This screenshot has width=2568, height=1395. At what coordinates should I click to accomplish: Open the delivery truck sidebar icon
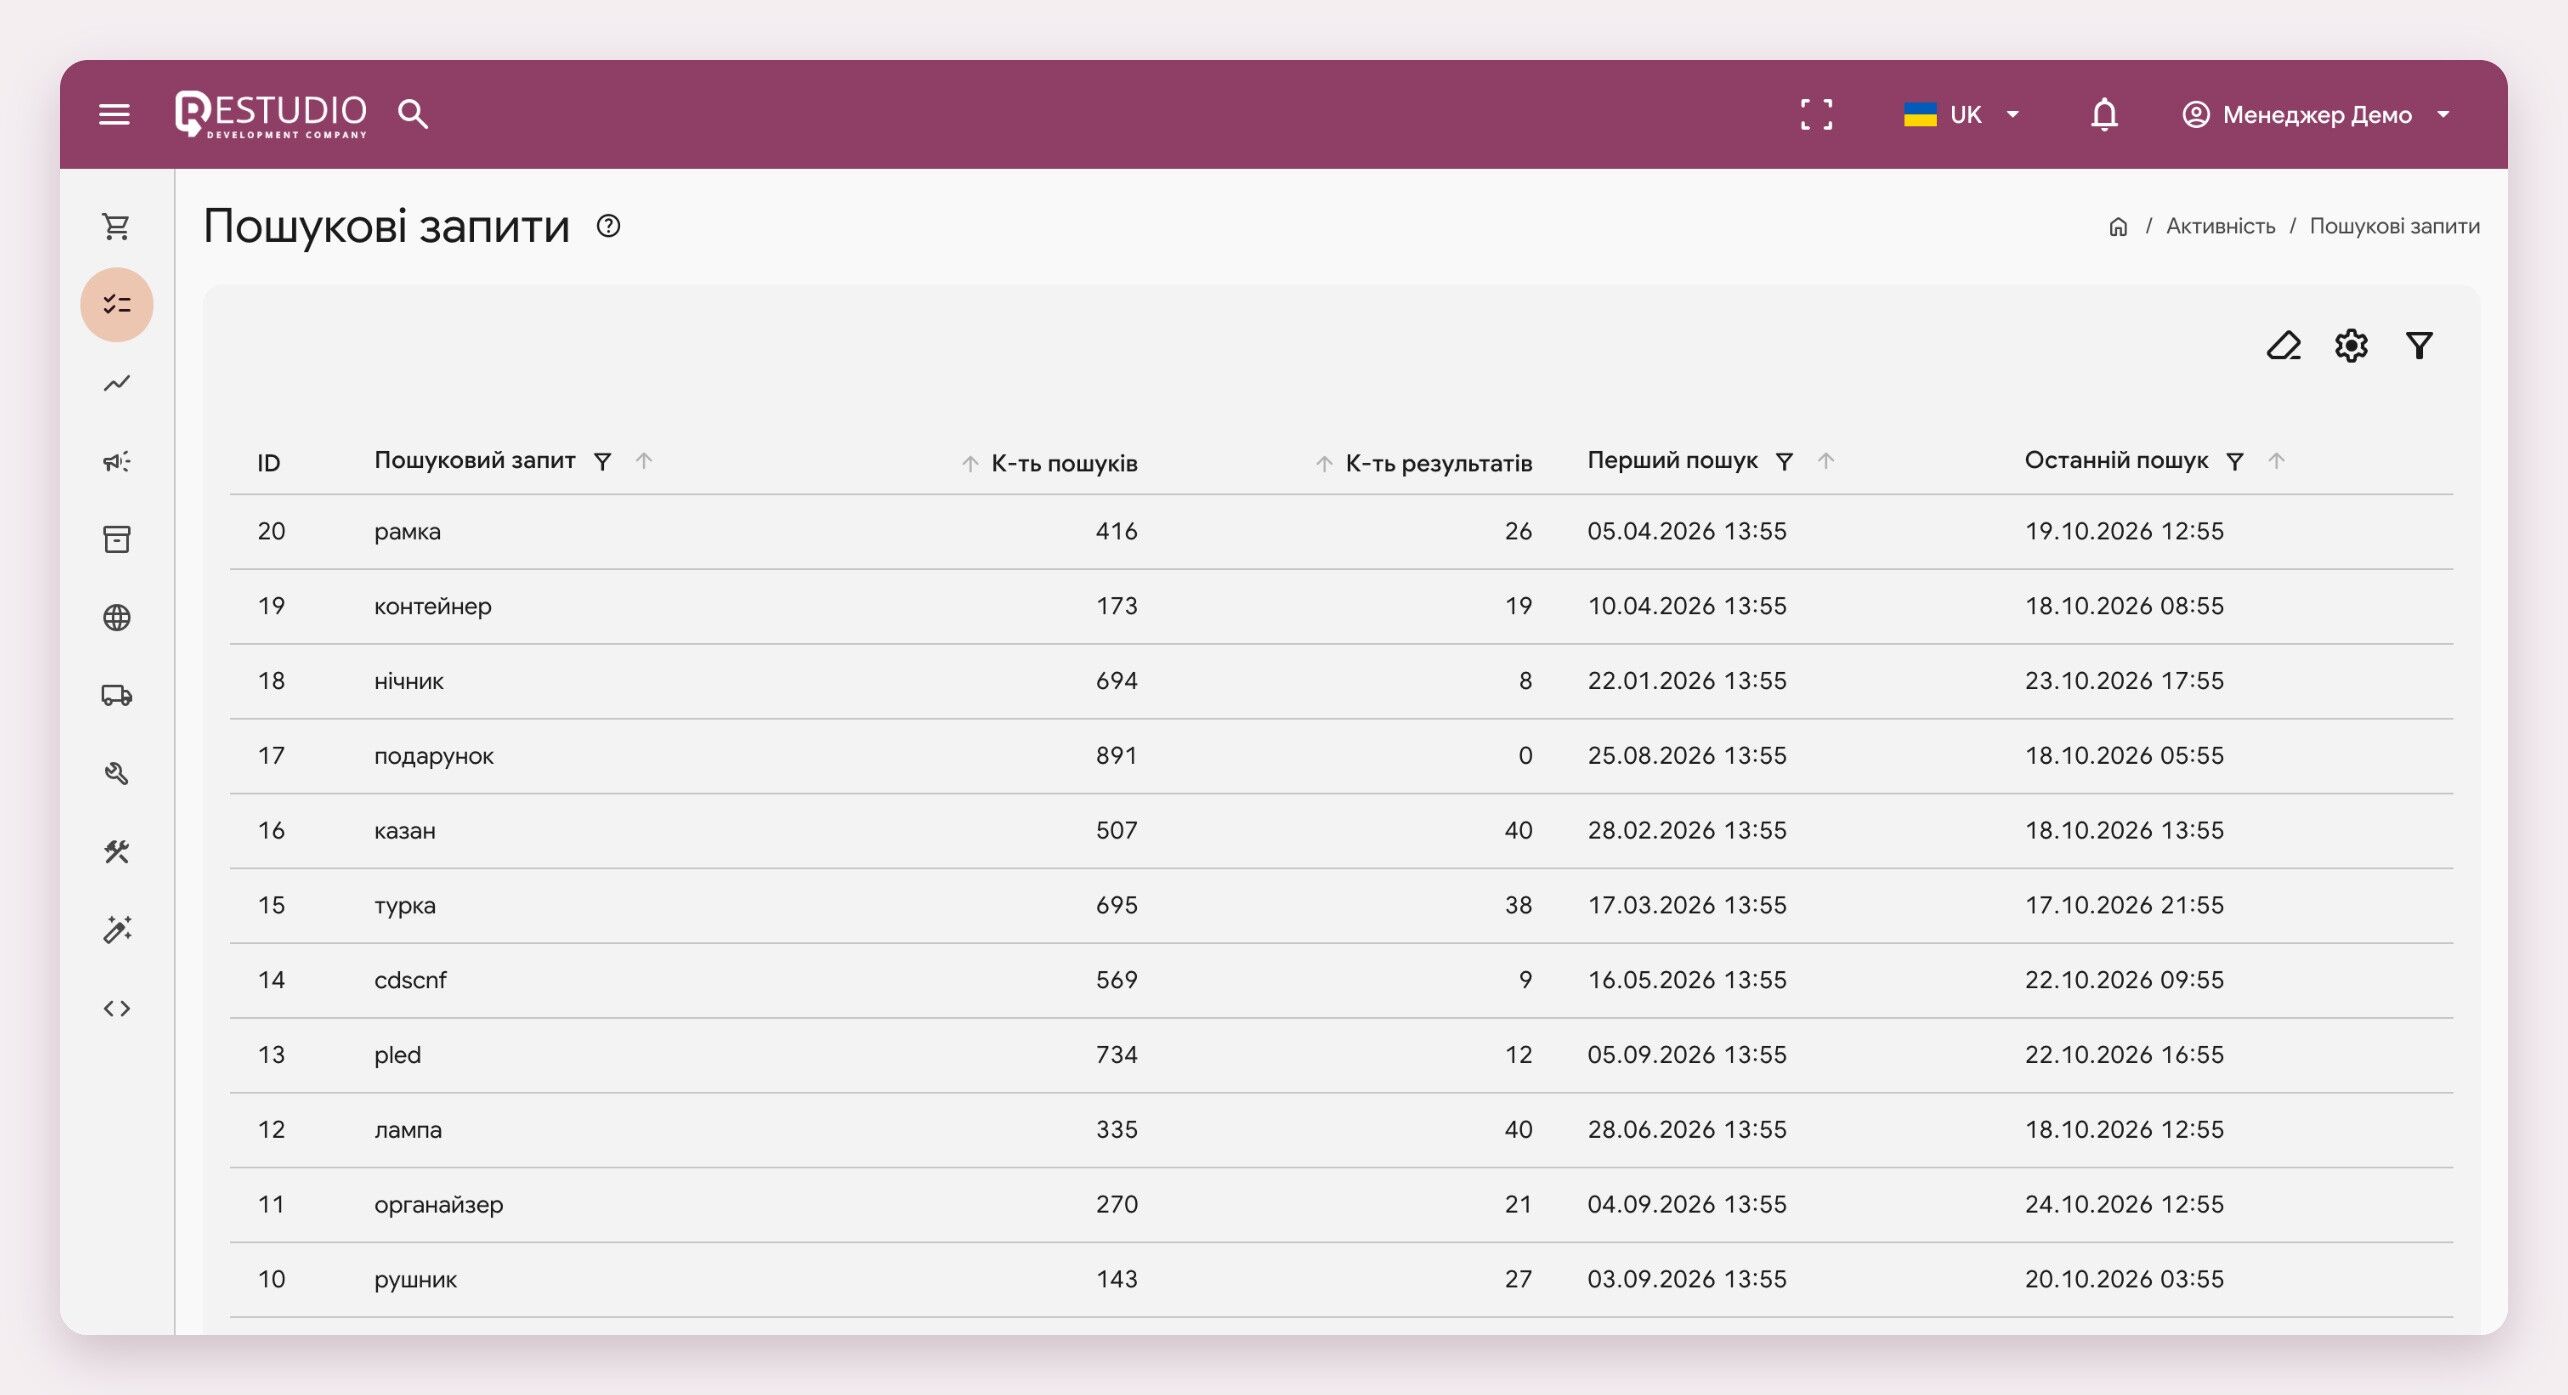116,695
